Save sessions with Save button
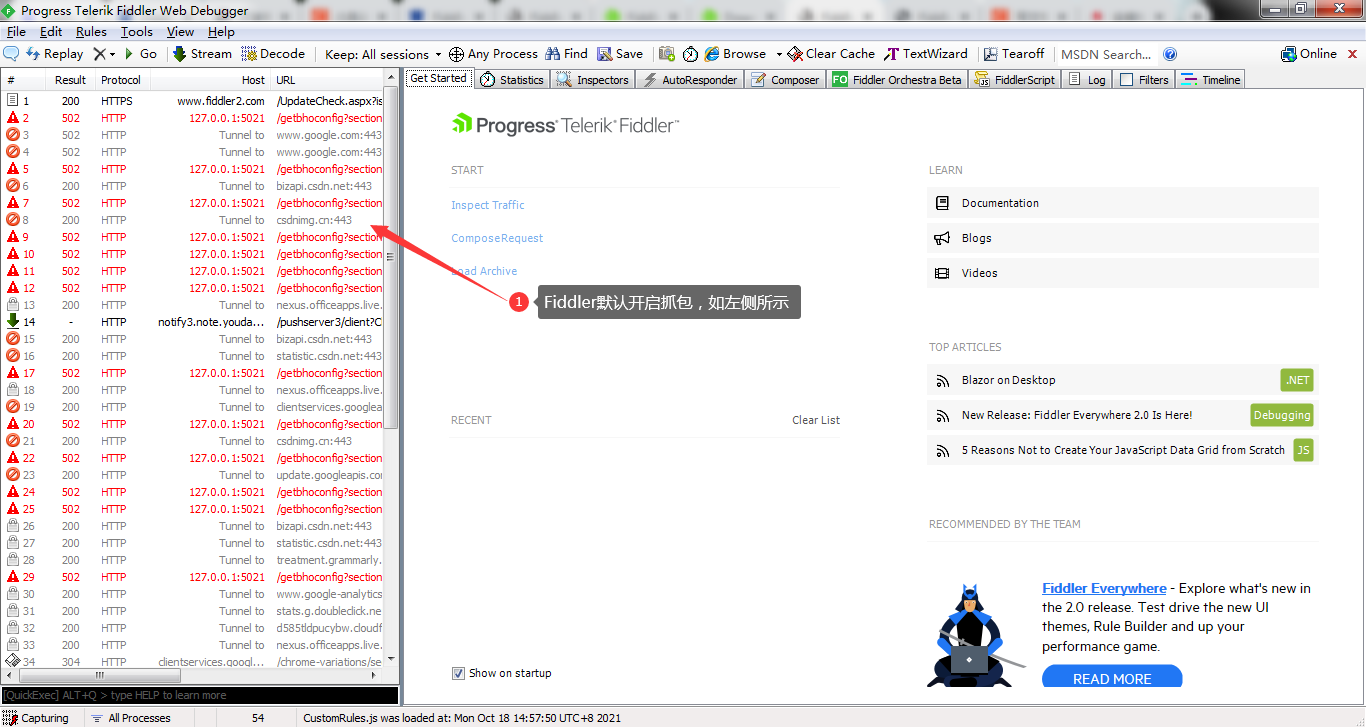The image size is (1366, 728). [x=620, y=54]
